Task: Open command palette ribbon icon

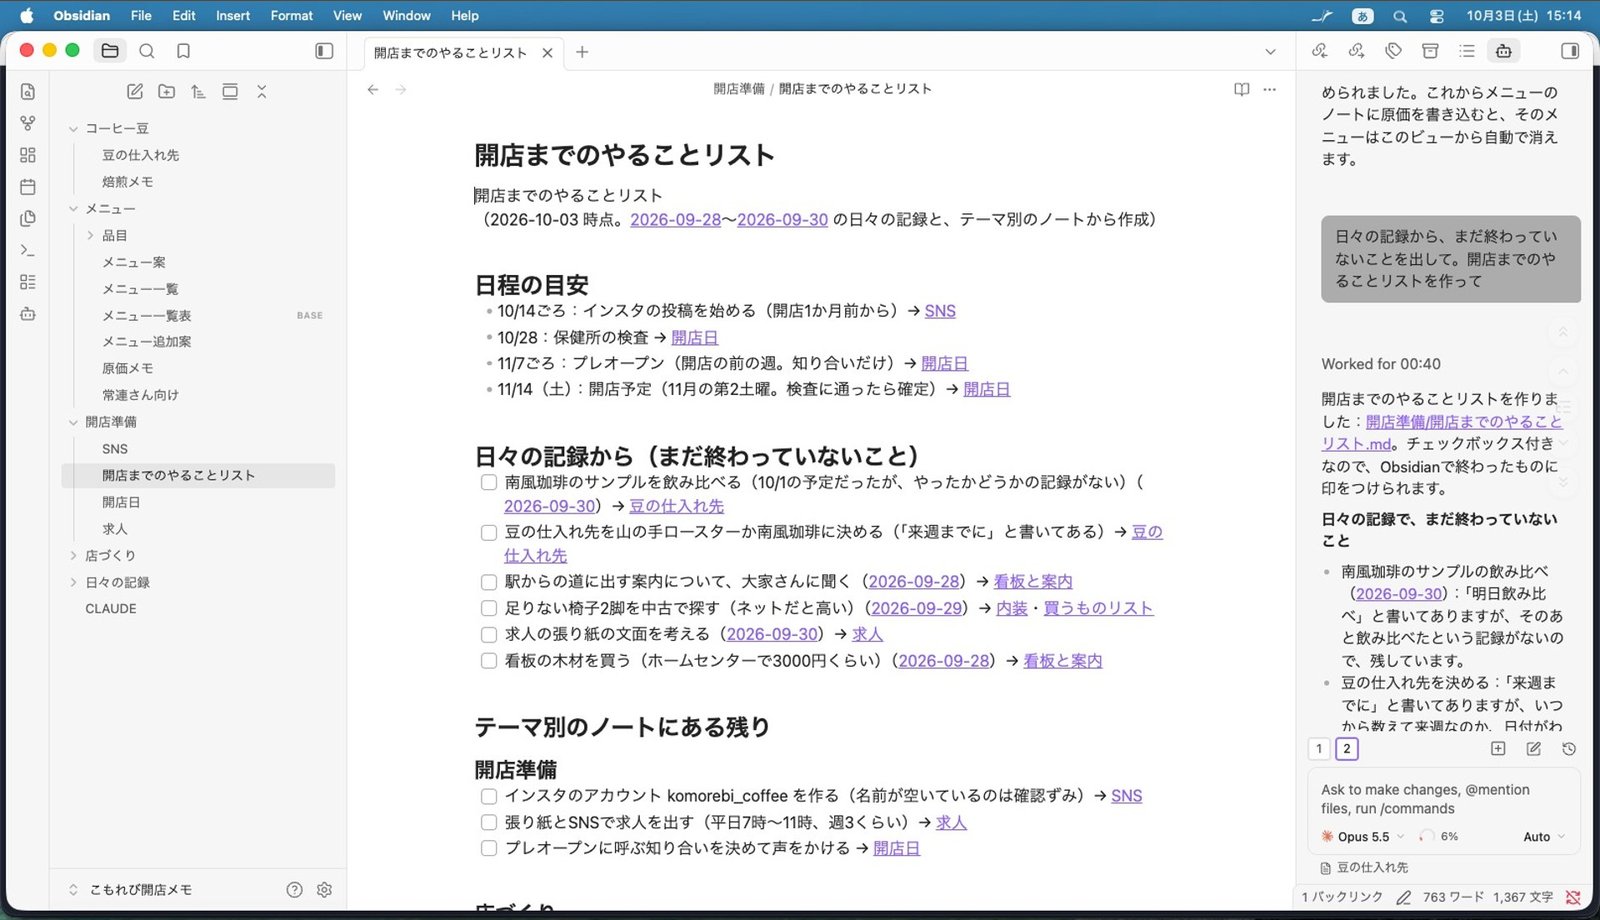Action: pos(28,250)
